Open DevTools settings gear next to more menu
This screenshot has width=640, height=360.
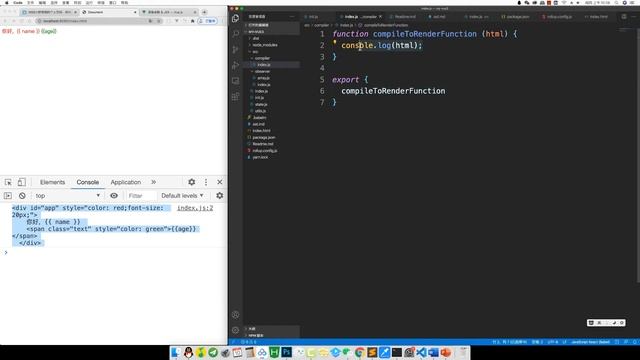[191, 182]
